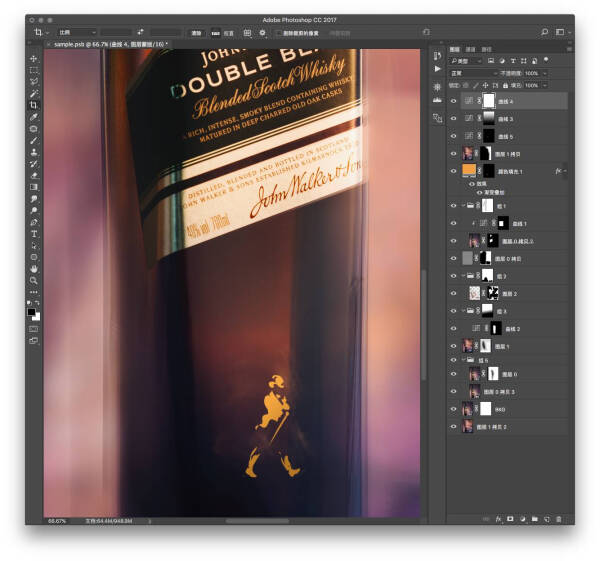Screen dimensions: 600x561
Task: Open the opacity slider dropdown arrow
Action: point(545,73)
